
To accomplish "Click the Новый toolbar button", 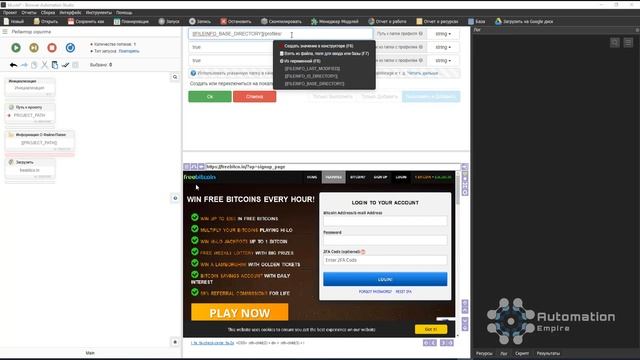I will tap(13, 21).
